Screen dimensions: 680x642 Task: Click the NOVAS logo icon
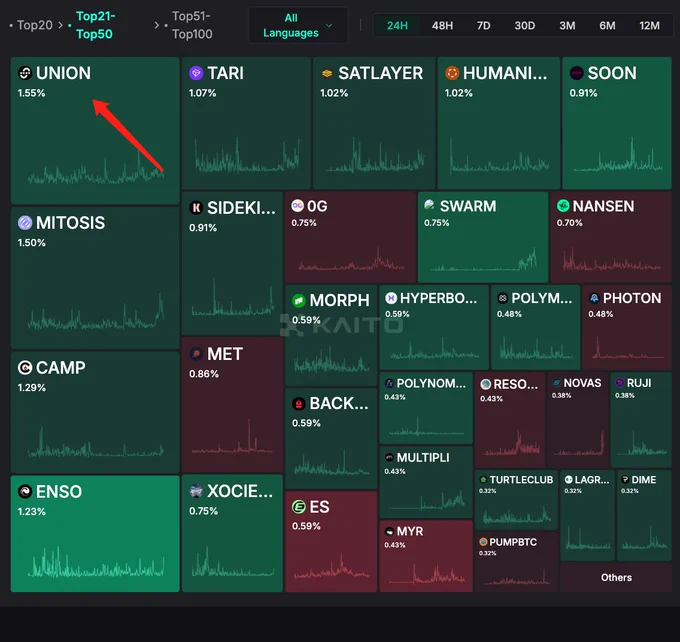pyautogui.click(x=556, y=383)
